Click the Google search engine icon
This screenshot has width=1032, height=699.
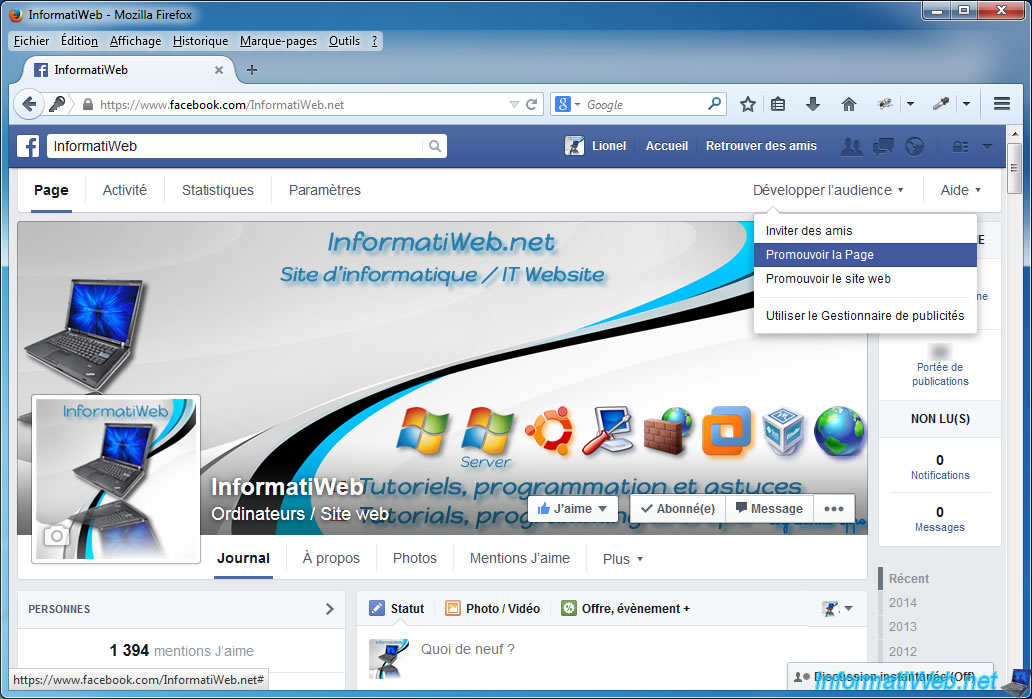[562, 104]
